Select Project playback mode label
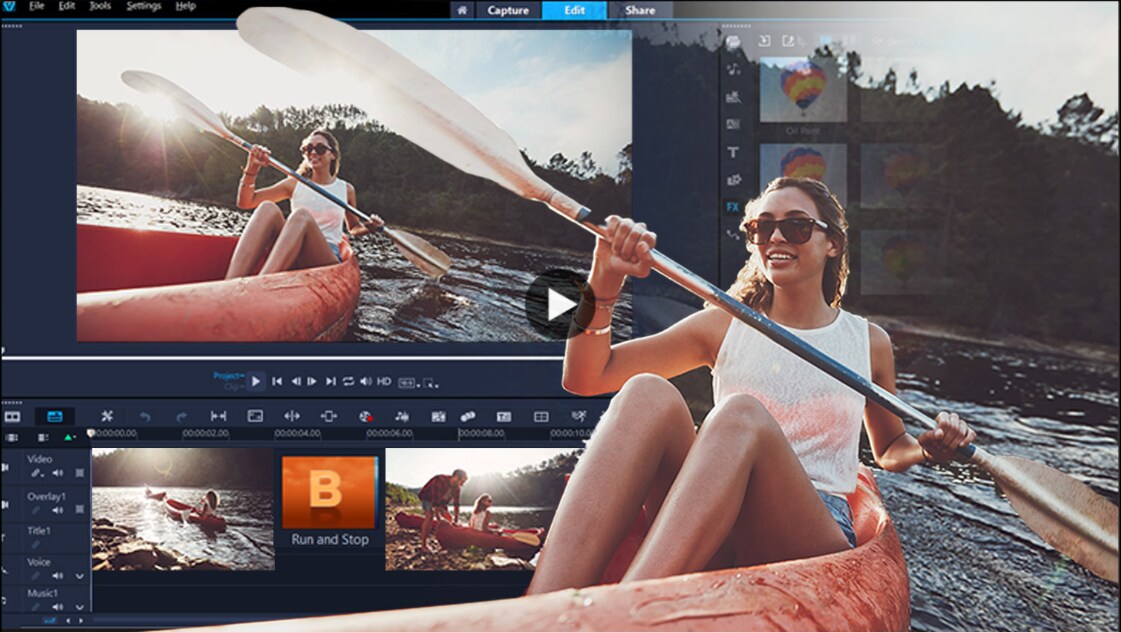Image resolution: width=1121 pixels, height=633 pixels. (229, 376)
